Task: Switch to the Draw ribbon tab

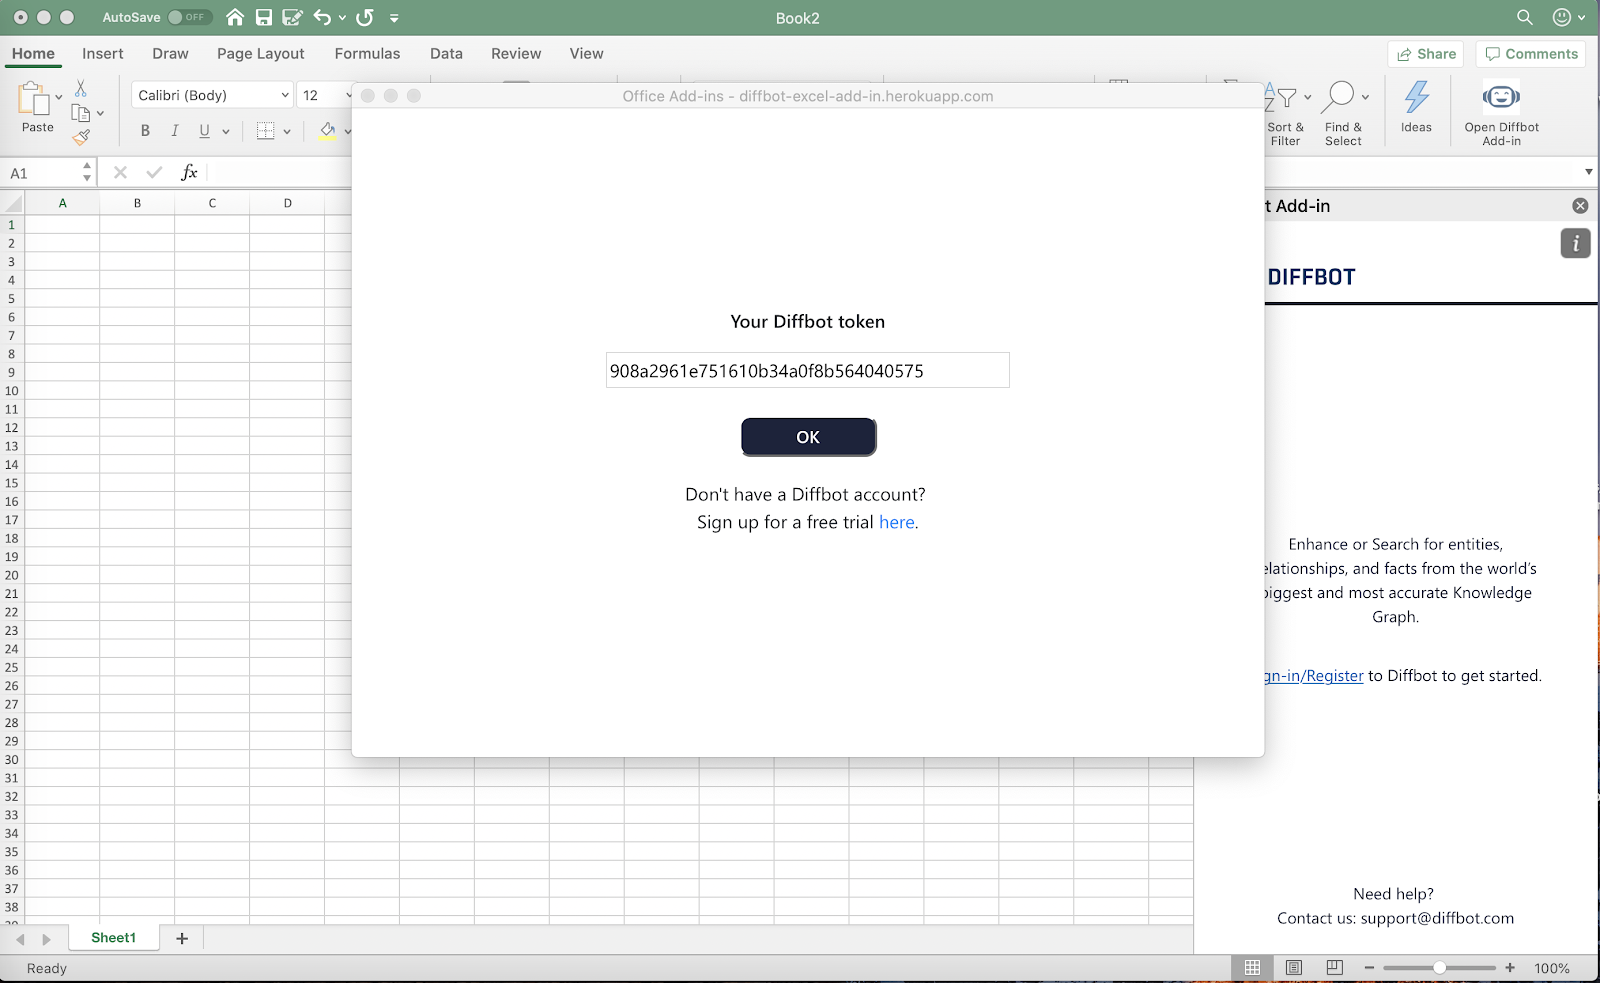Action: (170, 54)
